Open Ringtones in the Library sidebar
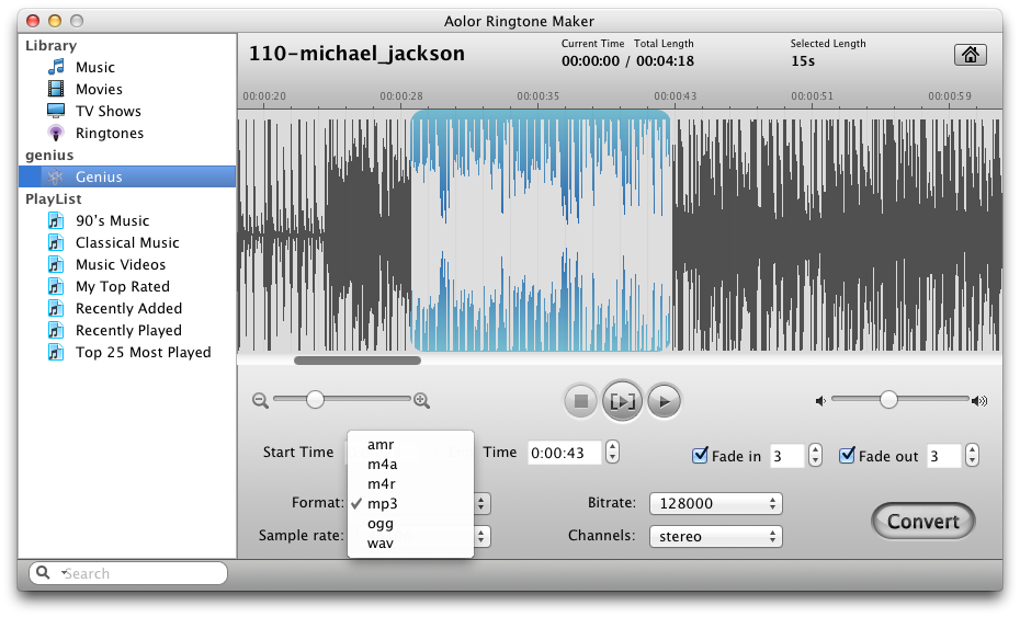Image resolution: width=1020 pixels, height=617 pixels. point(109,133)
